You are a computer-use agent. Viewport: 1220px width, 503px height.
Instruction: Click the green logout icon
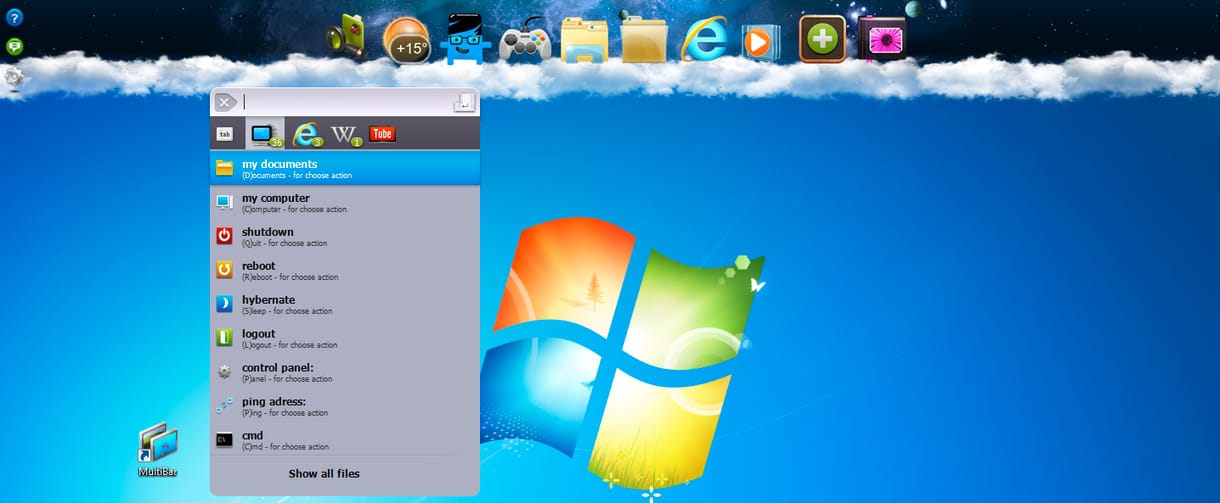tap(224, 338)
